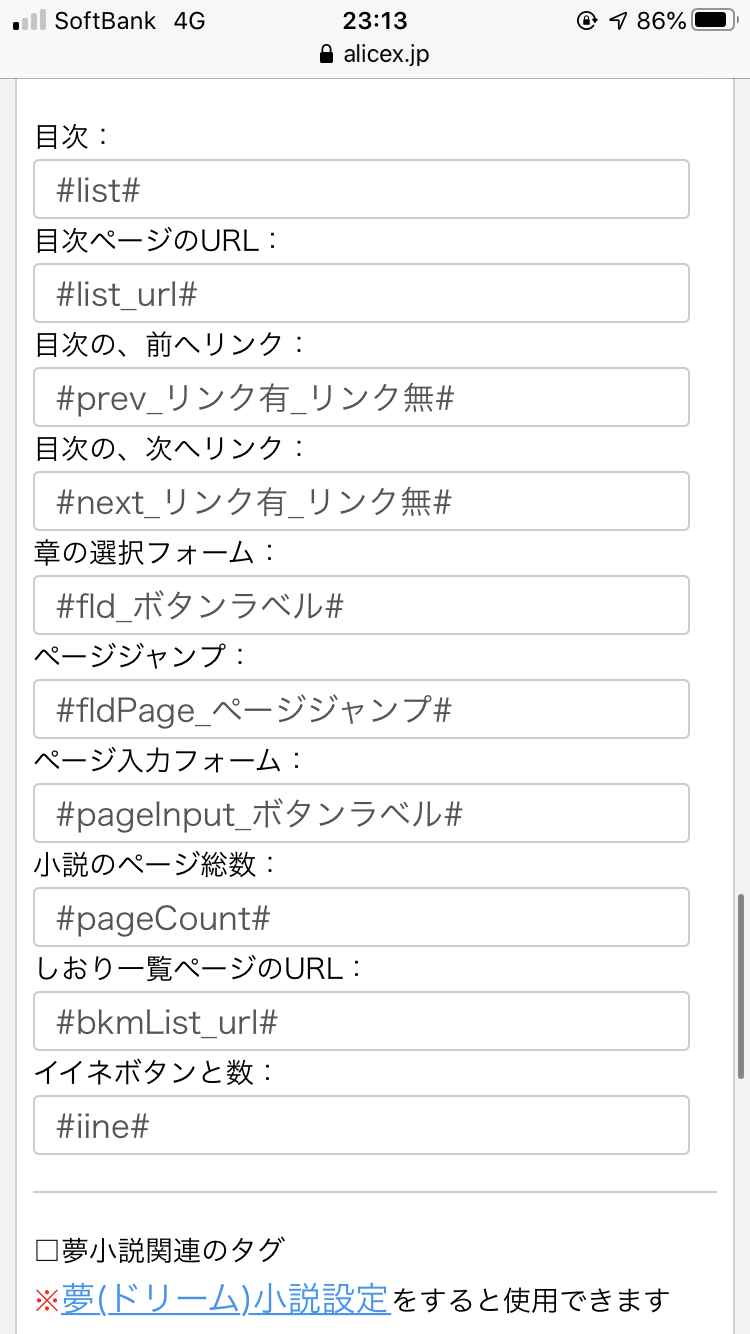750x1334 pixels.
Task: Tap the location arrow status icon
Action: click(618, 20)
